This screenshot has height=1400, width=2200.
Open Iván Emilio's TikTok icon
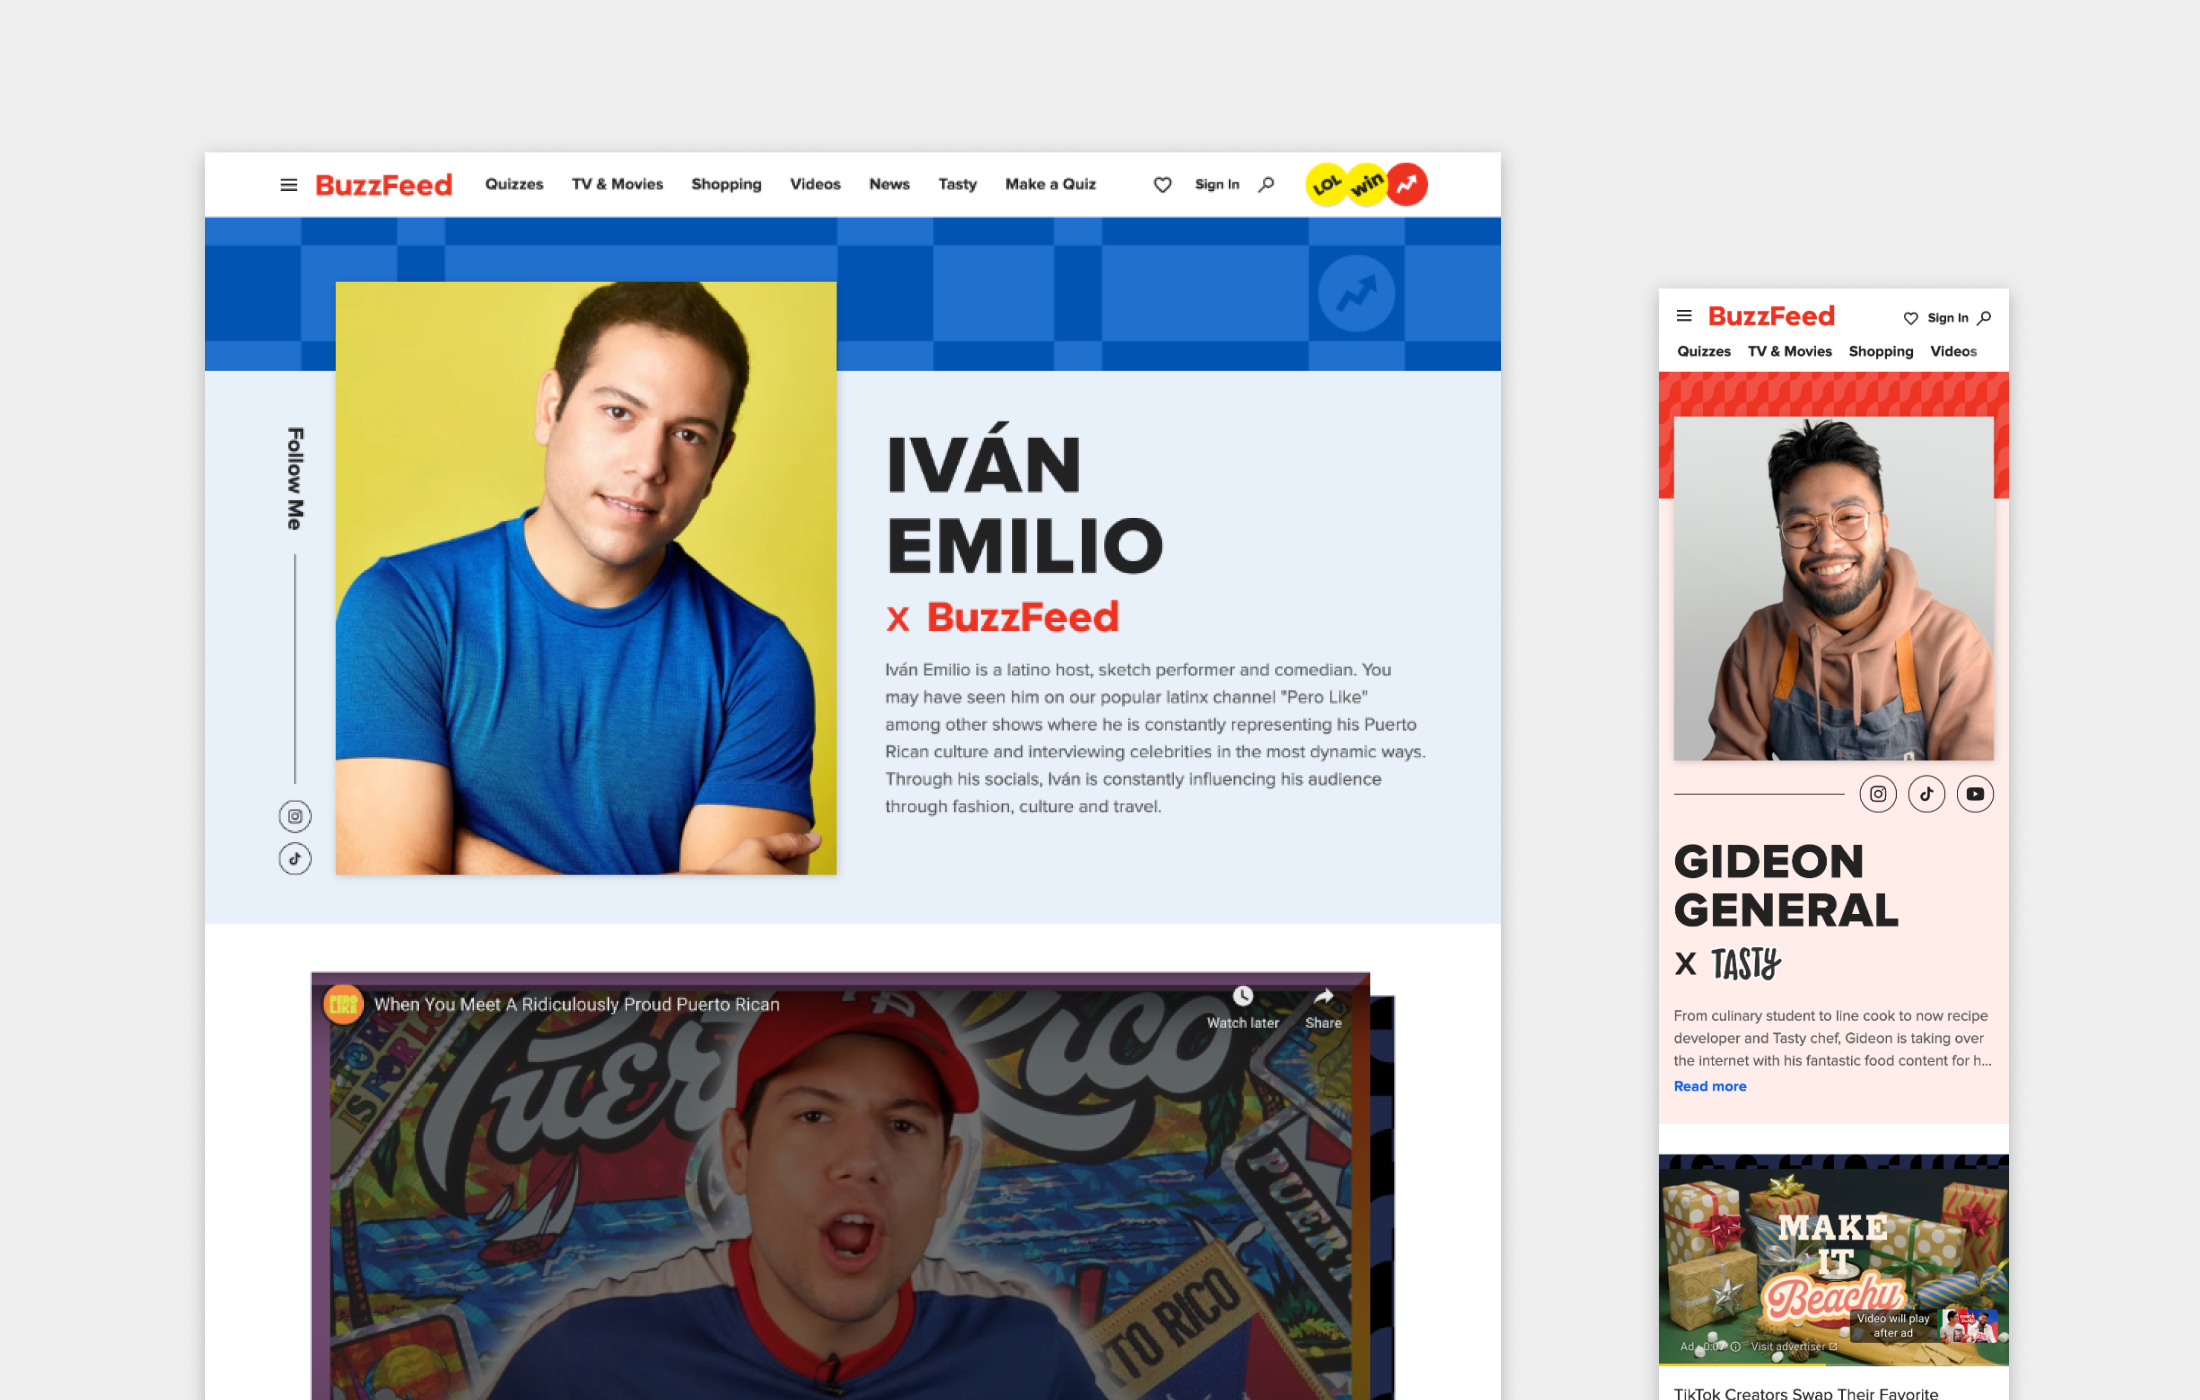[x=295, y=858]
